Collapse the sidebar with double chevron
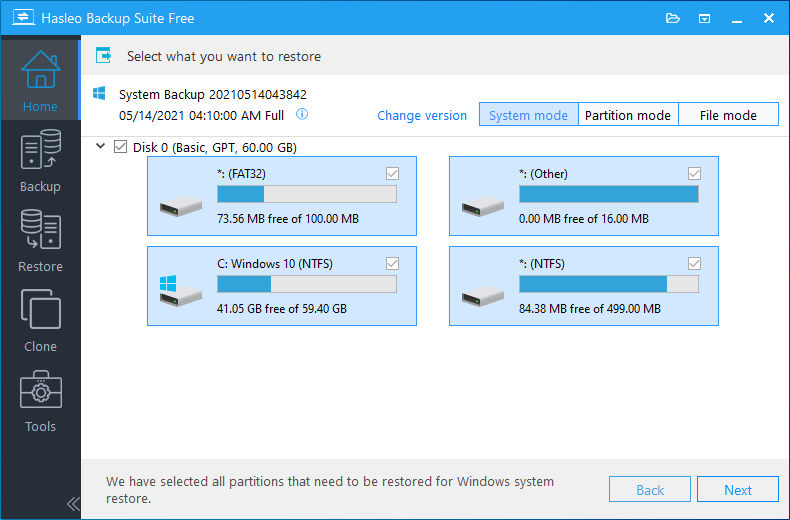This screenshot has height=520, width=790. tap(73, 503)
